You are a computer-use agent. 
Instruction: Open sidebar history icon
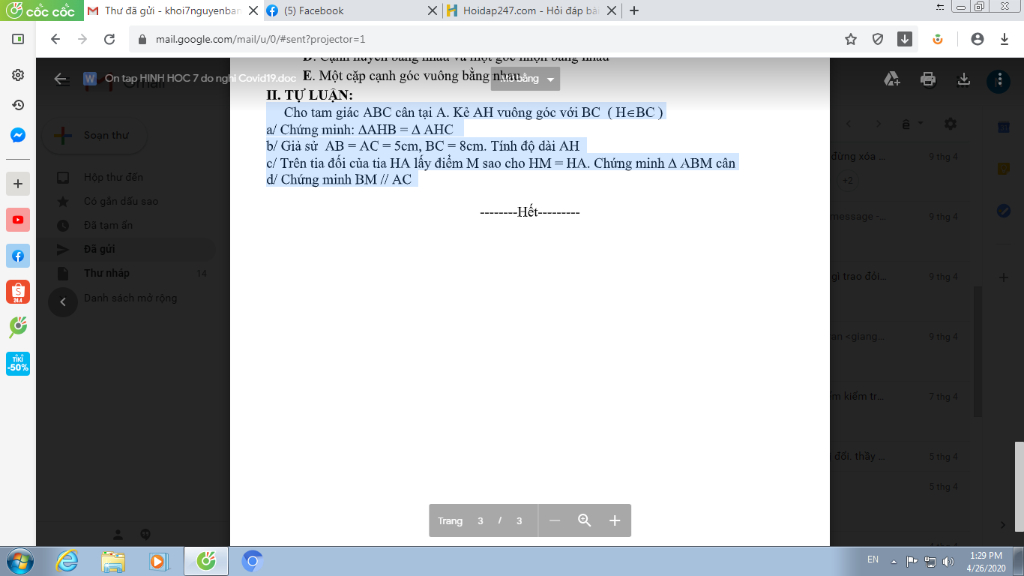point(18,104)
